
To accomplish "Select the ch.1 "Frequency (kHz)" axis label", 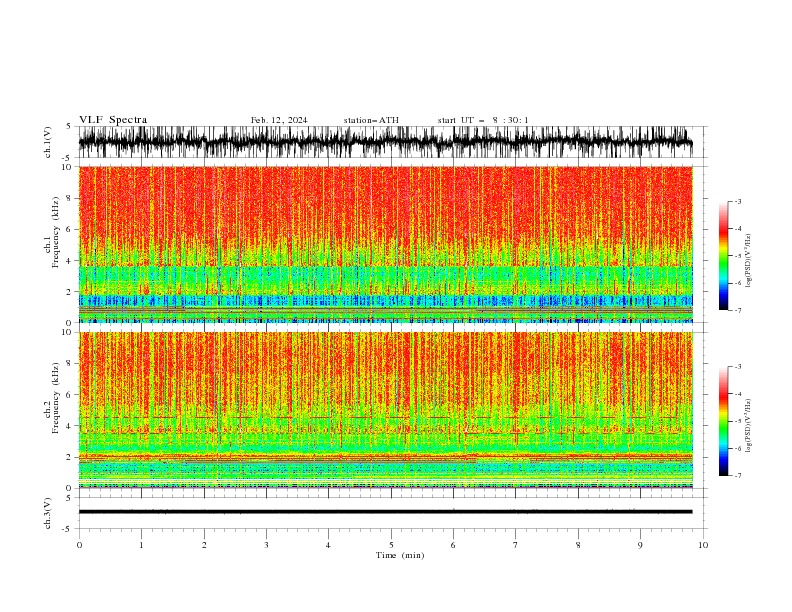I will click(56, 232).
